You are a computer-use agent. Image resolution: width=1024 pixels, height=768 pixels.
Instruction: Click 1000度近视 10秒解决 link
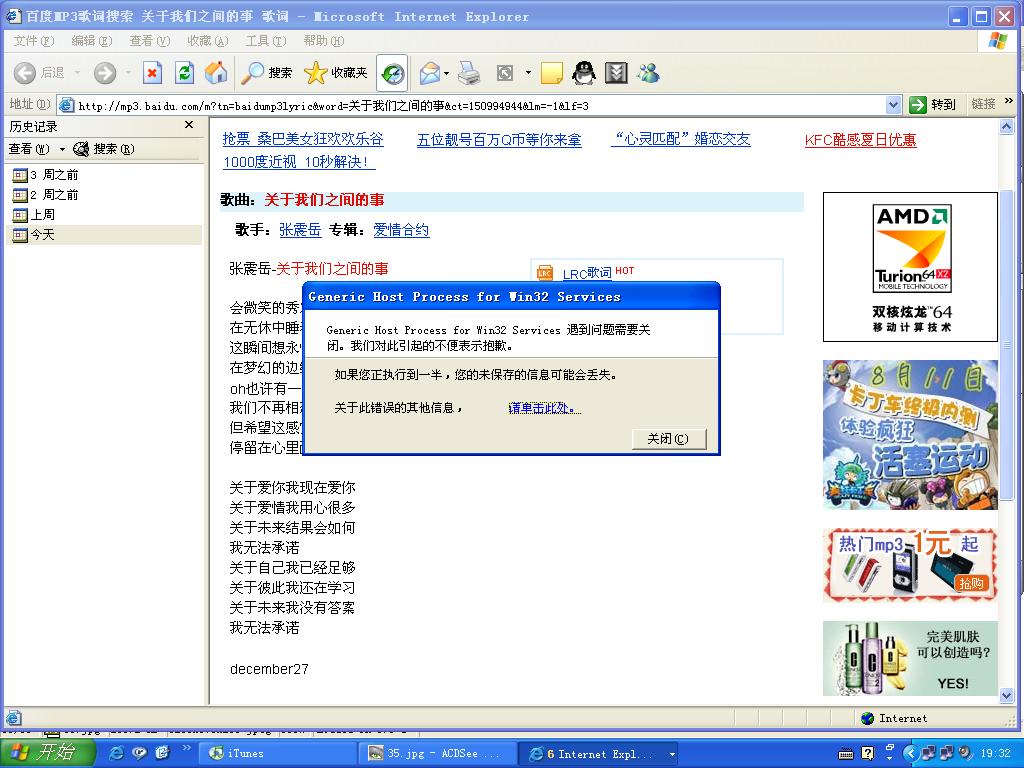point(299,162)
